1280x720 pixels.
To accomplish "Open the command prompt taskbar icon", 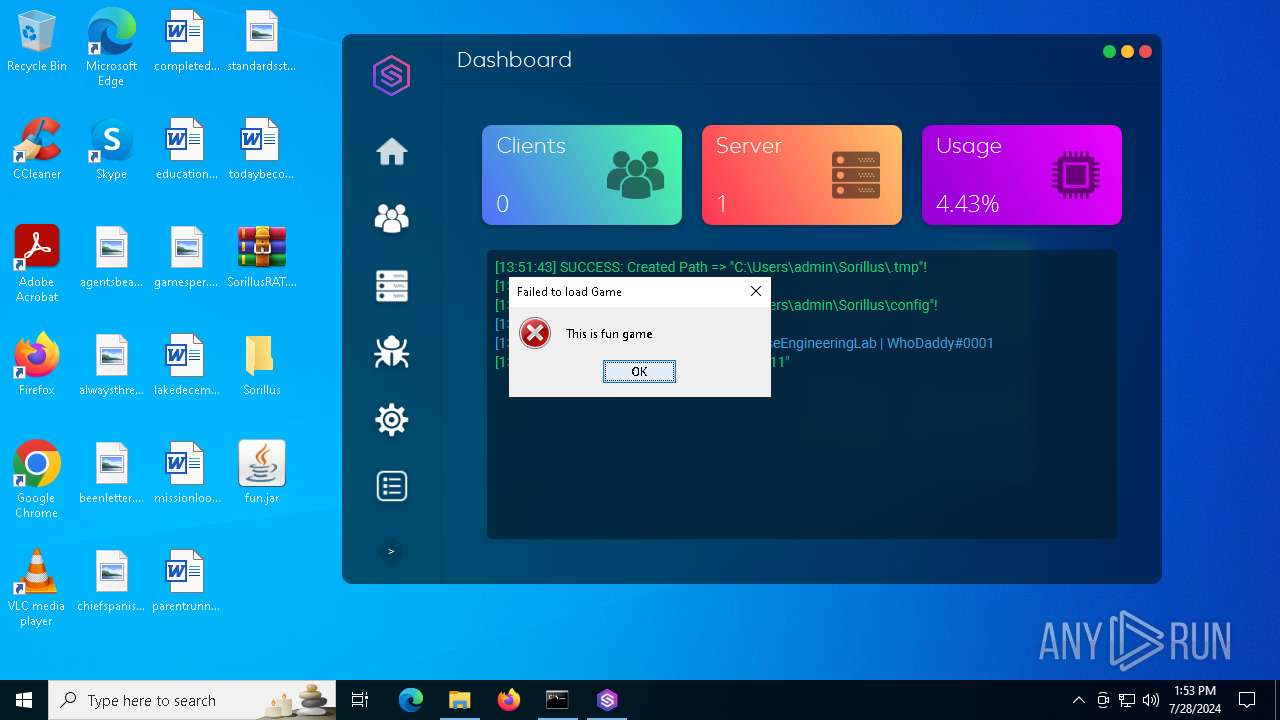I will coord(557,700).
